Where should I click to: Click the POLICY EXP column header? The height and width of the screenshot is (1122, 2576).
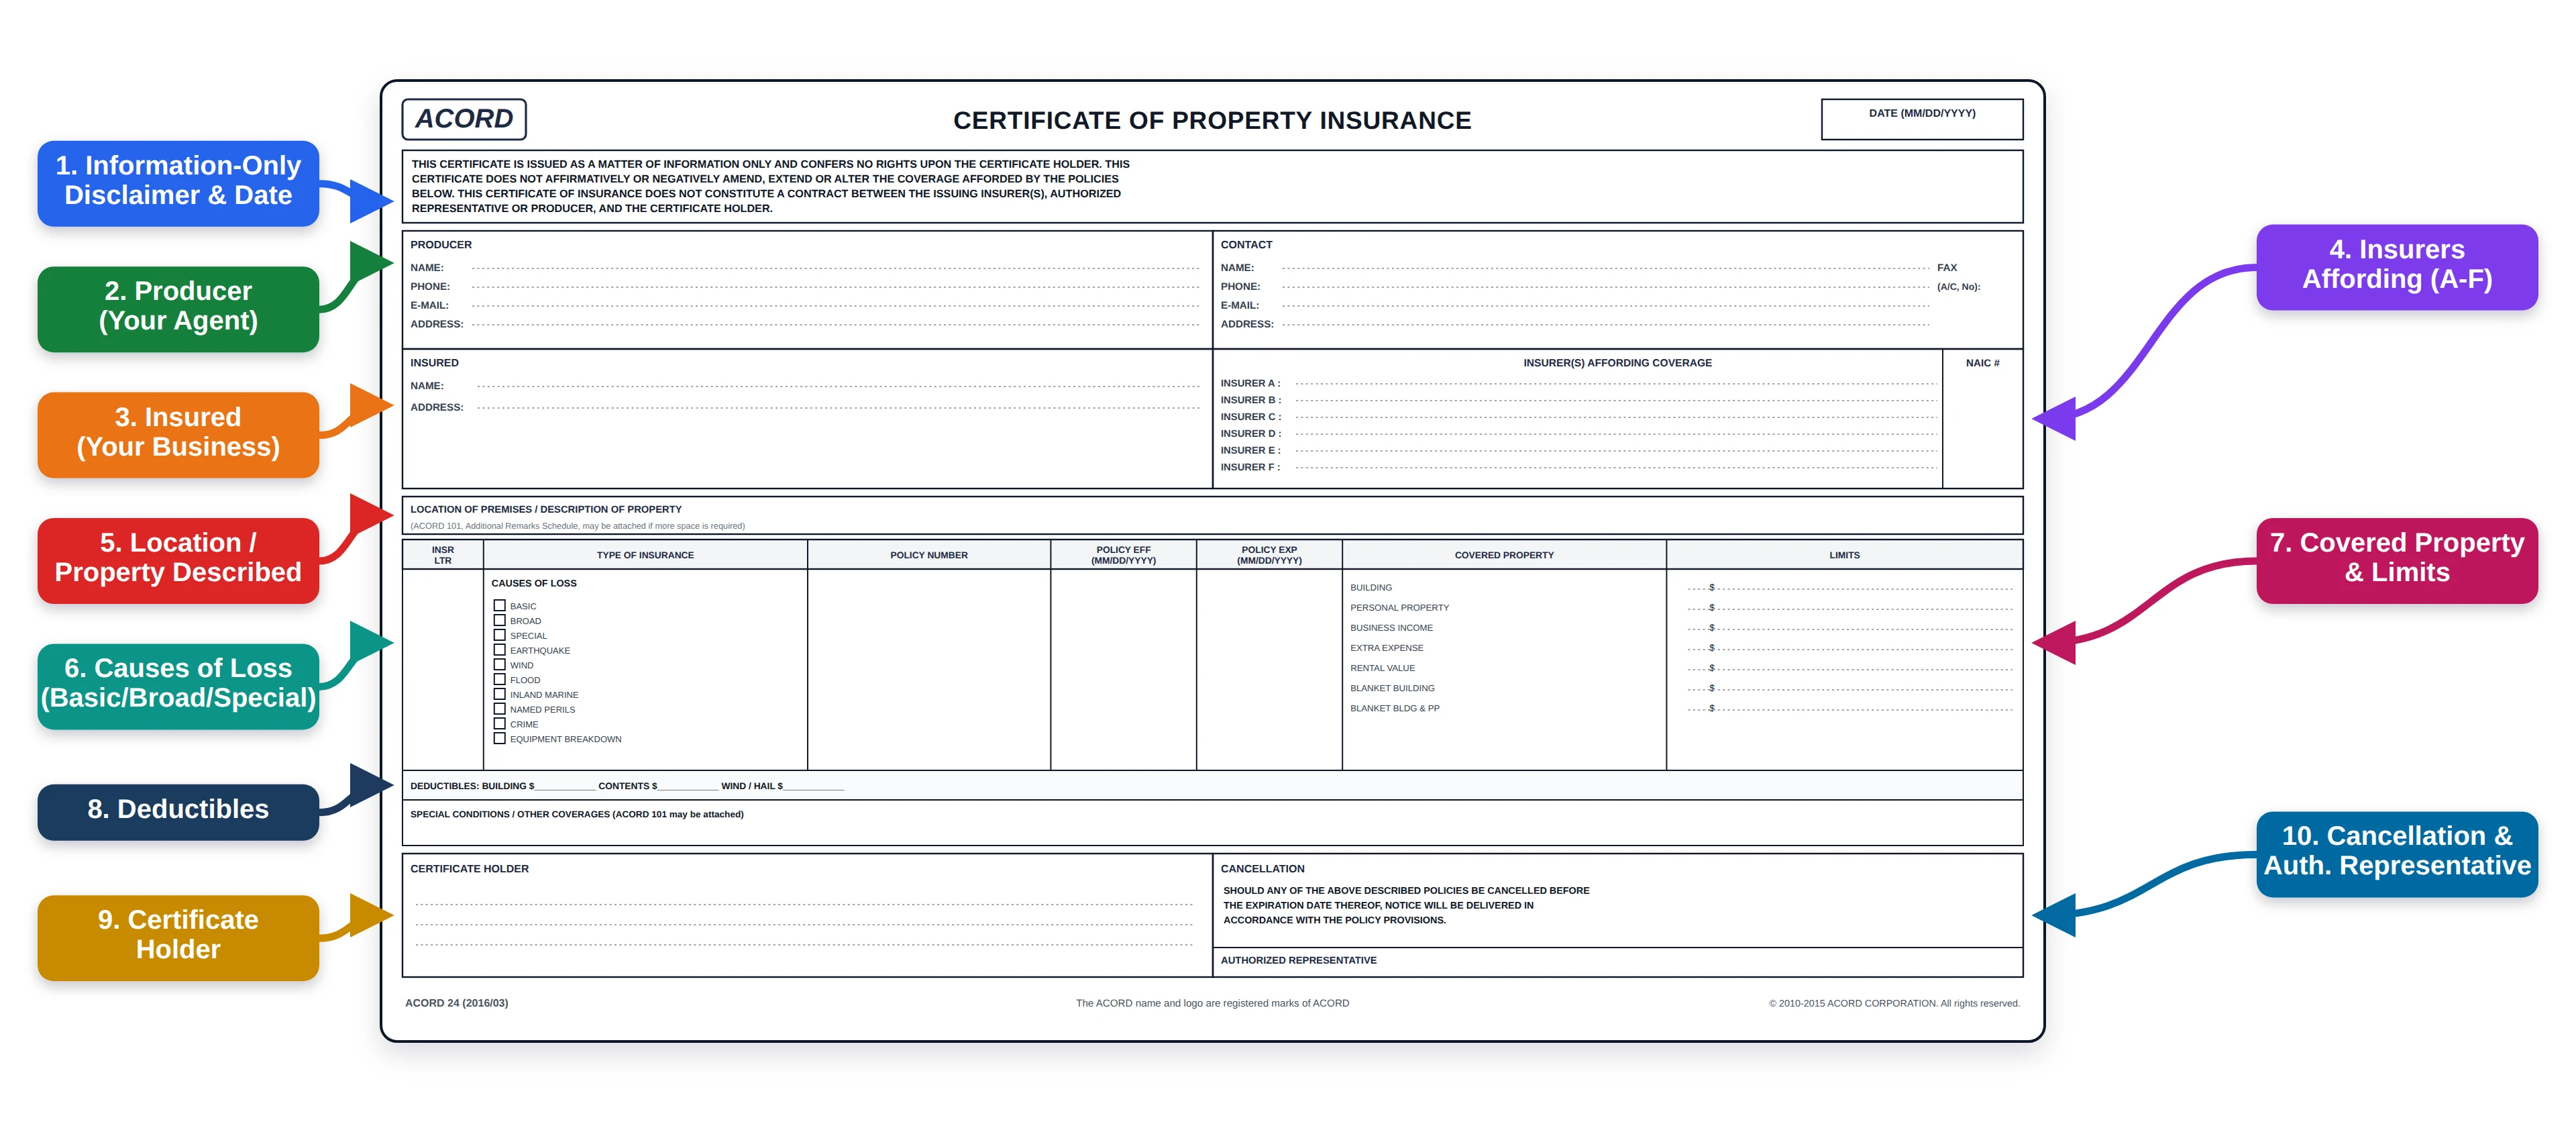coord(1269,555)
